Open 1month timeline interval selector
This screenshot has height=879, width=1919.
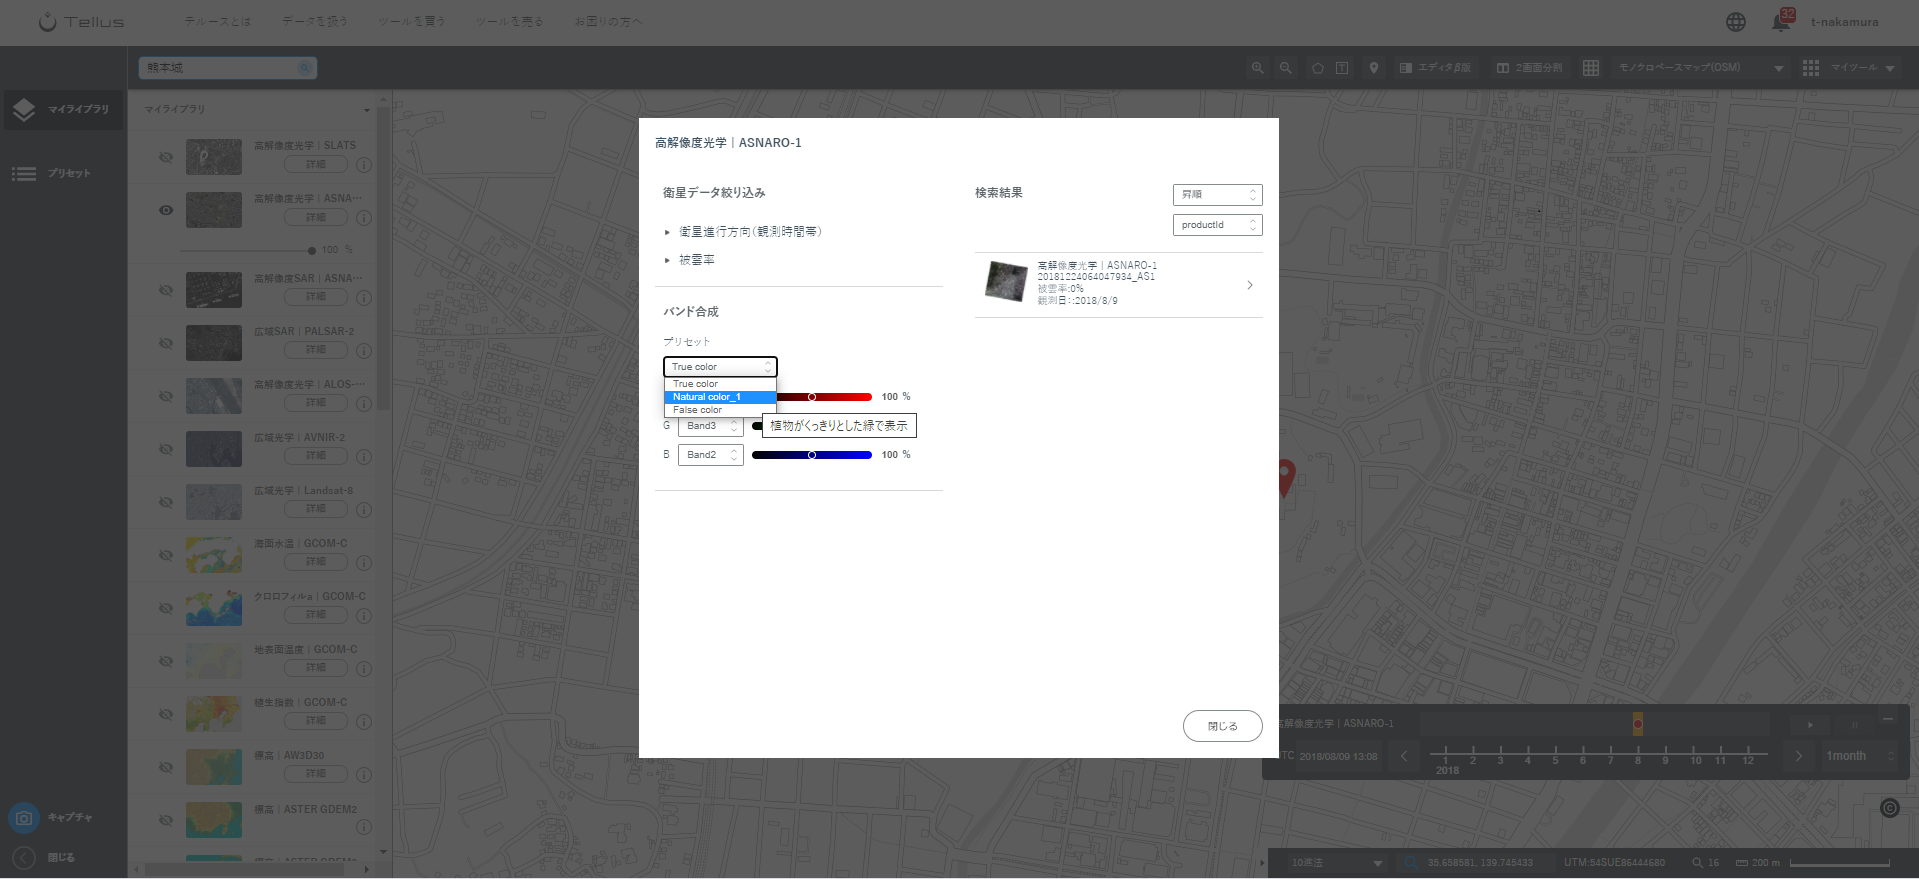coord(1860,756)
